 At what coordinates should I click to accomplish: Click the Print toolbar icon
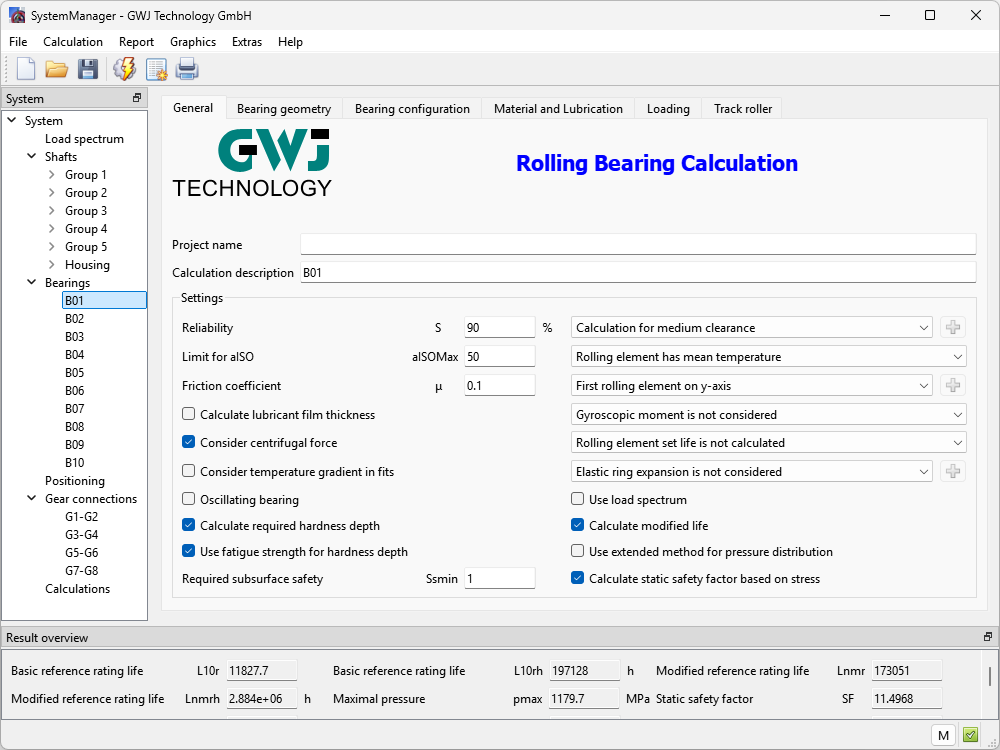pyautogui.click(x=187, y=69)
